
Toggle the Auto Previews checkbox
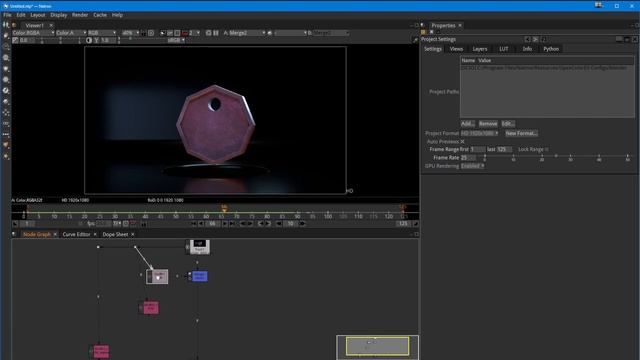pyautogui.click(x=462, y=142)
